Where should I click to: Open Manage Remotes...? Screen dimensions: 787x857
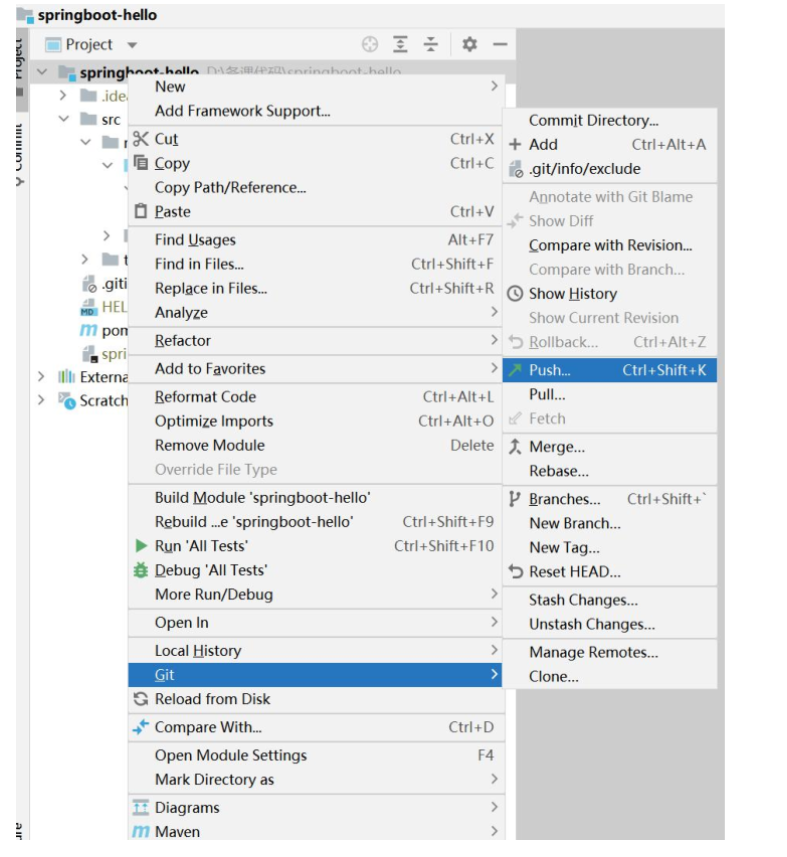tap(609, 652)
